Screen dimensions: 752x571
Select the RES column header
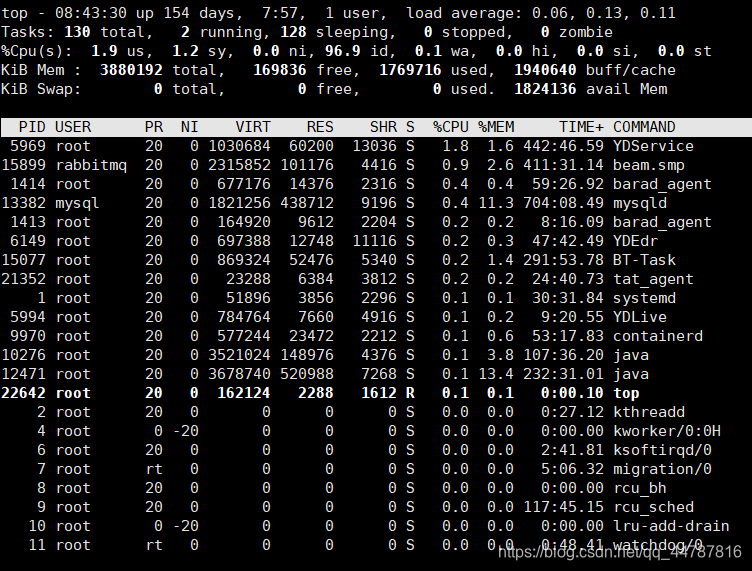click(320, 127)
